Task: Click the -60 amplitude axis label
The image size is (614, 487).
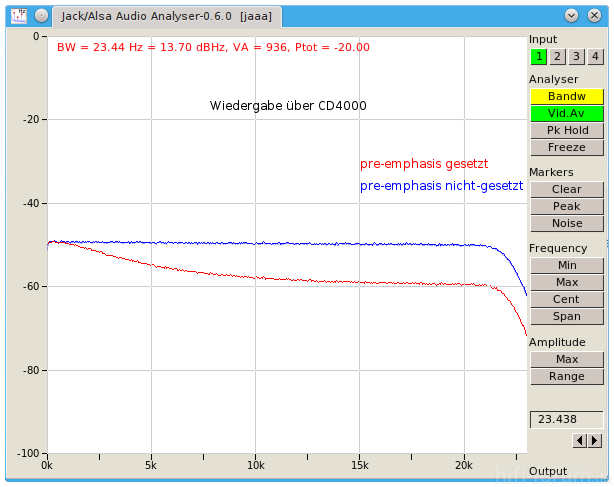Action: (32, 287)
